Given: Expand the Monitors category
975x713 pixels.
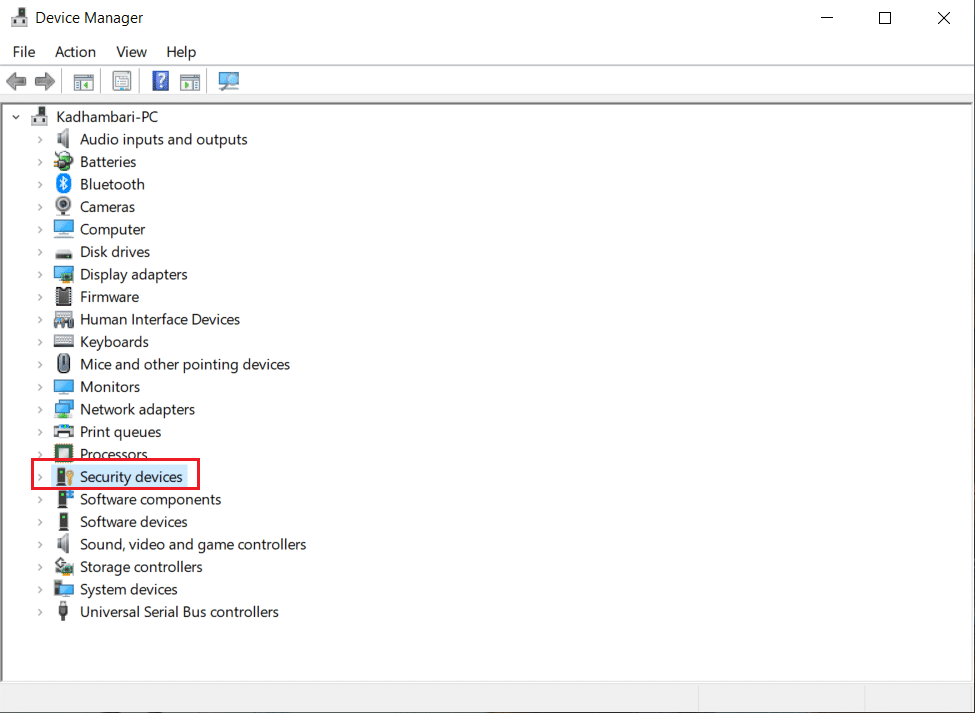Looking at the screenshot, I should click(40, 387).
